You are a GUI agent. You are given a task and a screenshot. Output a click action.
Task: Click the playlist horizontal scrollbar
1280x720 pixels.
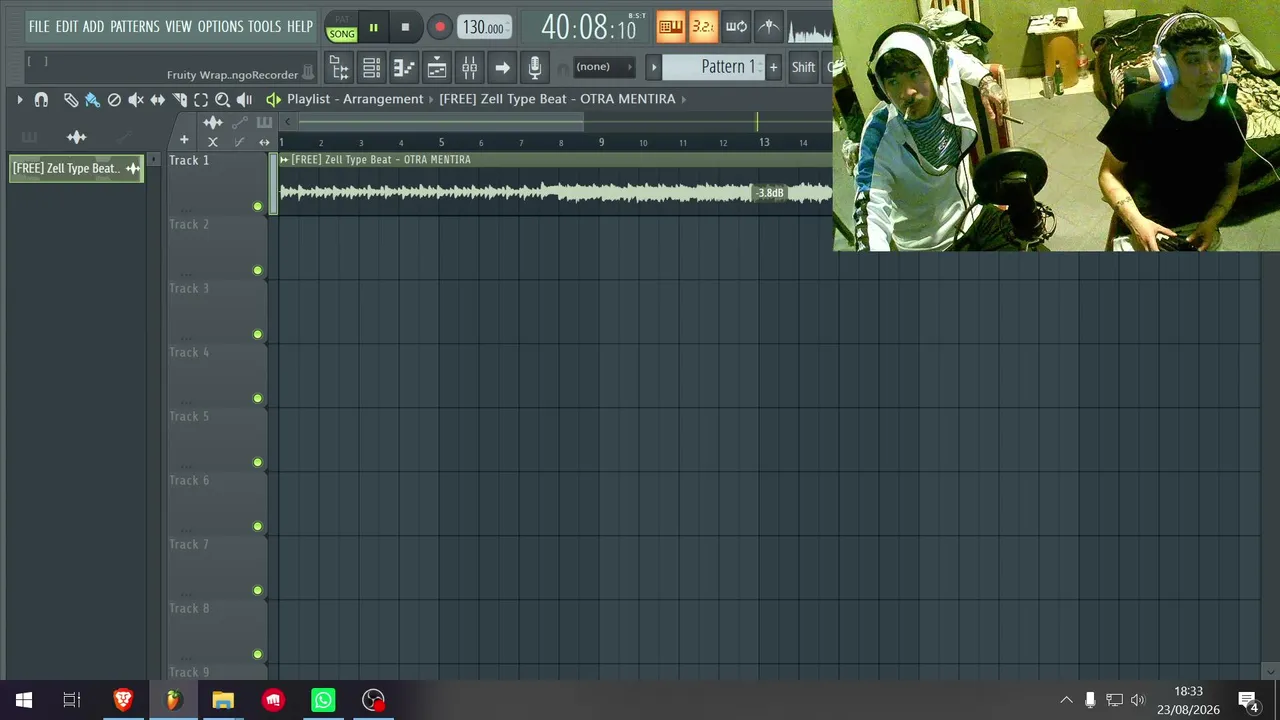(440, 122)
